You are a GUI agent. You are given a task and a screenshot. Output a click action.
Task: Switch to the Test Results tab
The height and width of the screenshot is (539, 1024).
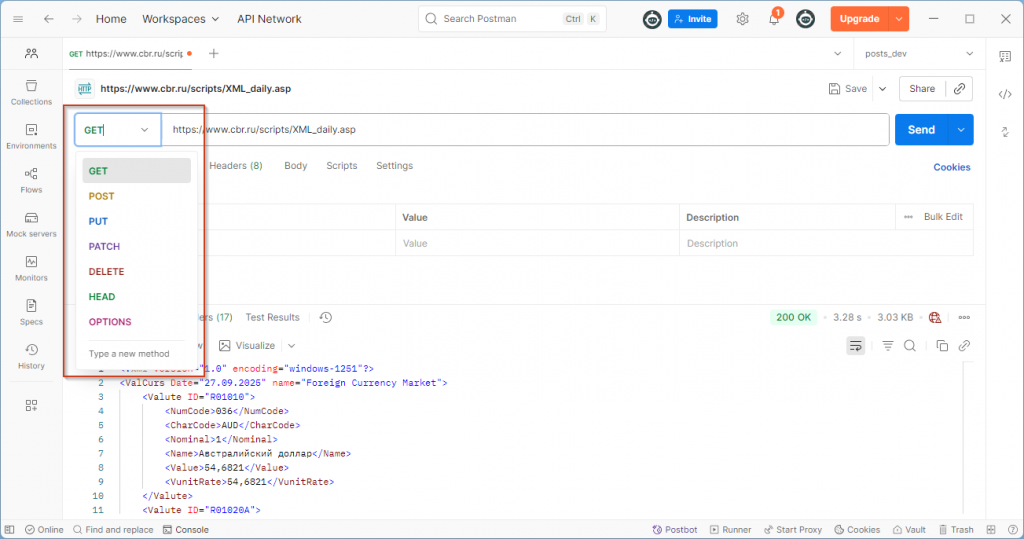click(x=272, y=317)
